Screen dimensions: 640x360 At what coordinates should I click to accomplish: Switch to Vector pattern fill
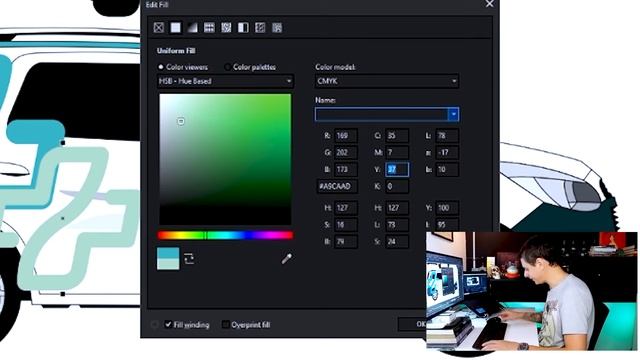click(209, 27)
